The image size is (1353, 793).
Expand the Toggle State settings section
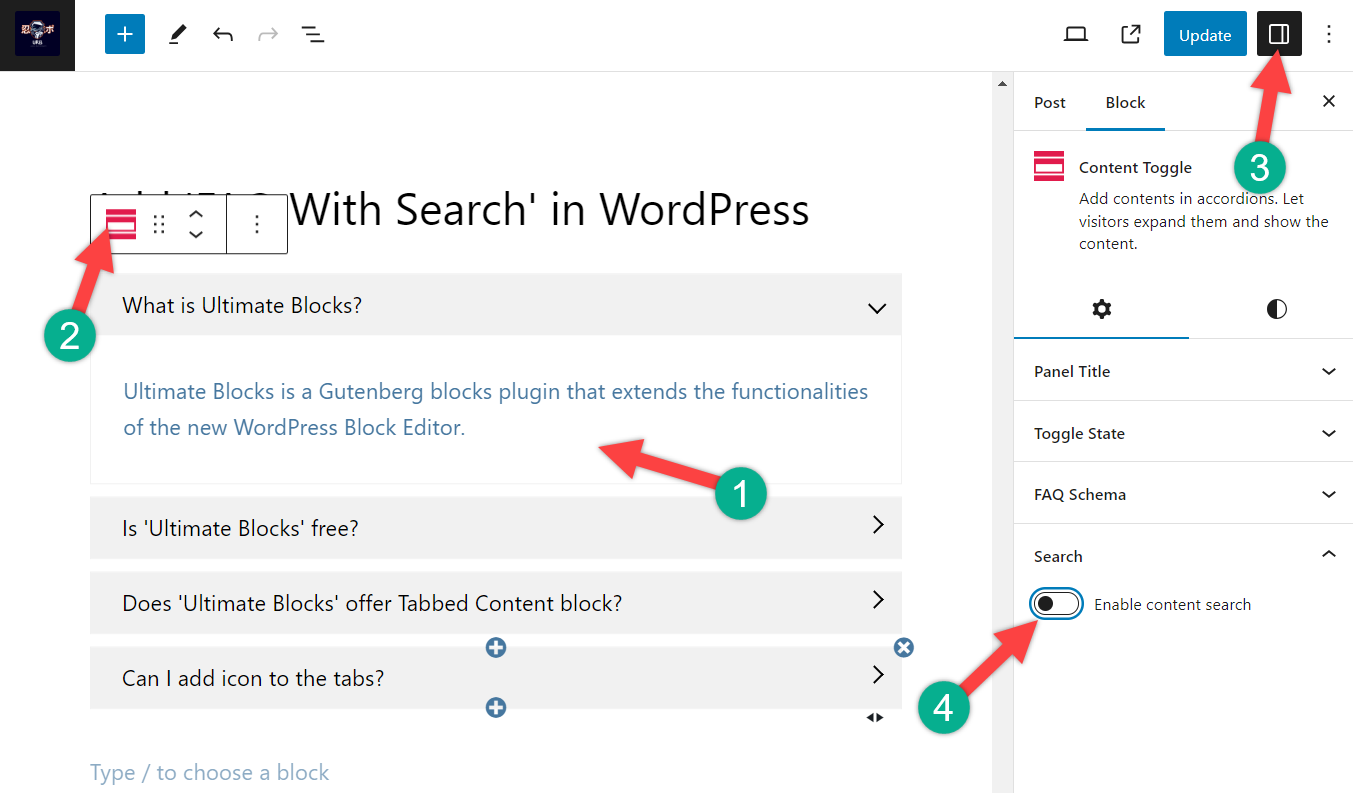(x=1184, y=433)
